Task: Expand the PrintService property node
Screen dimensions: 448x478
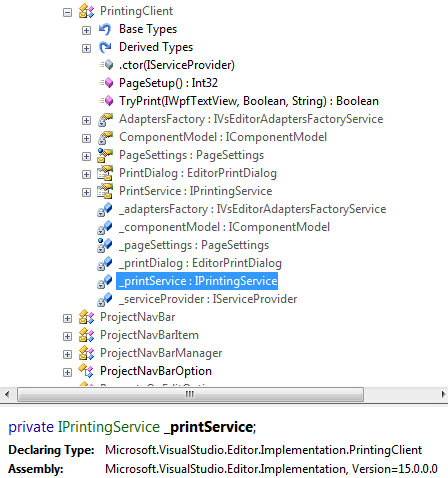Action: [x=86, y=193]
